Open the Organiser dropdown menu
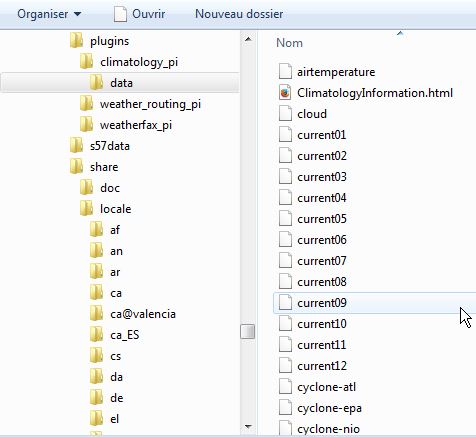Image resolution: width=476 pixels, height=437 pixels. click(49, 14)
